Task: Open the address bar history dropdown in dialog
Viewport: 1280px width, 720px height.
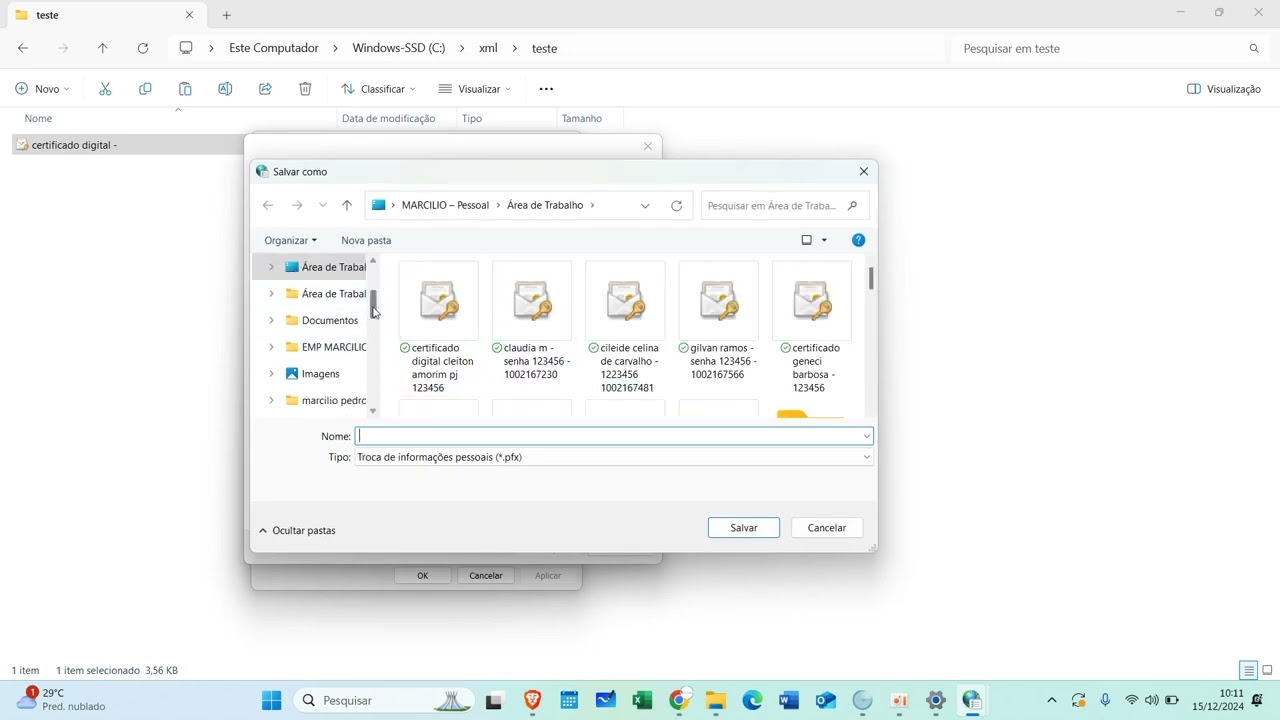Action: (645, 206)
